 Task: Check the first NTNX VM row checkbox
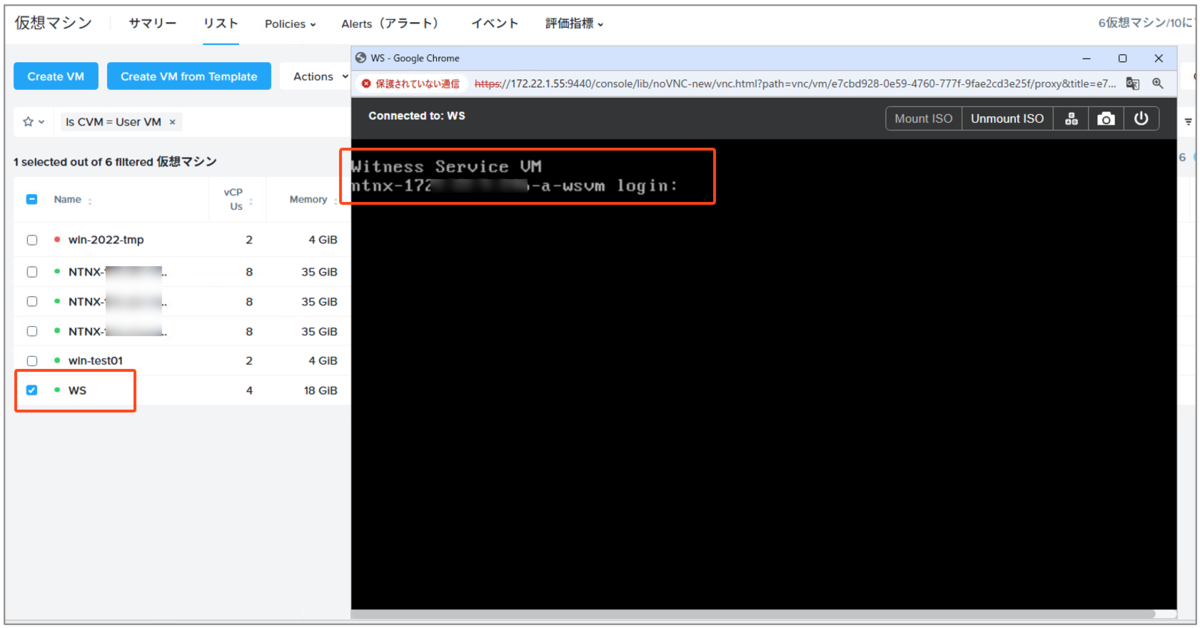coord(32,272)
